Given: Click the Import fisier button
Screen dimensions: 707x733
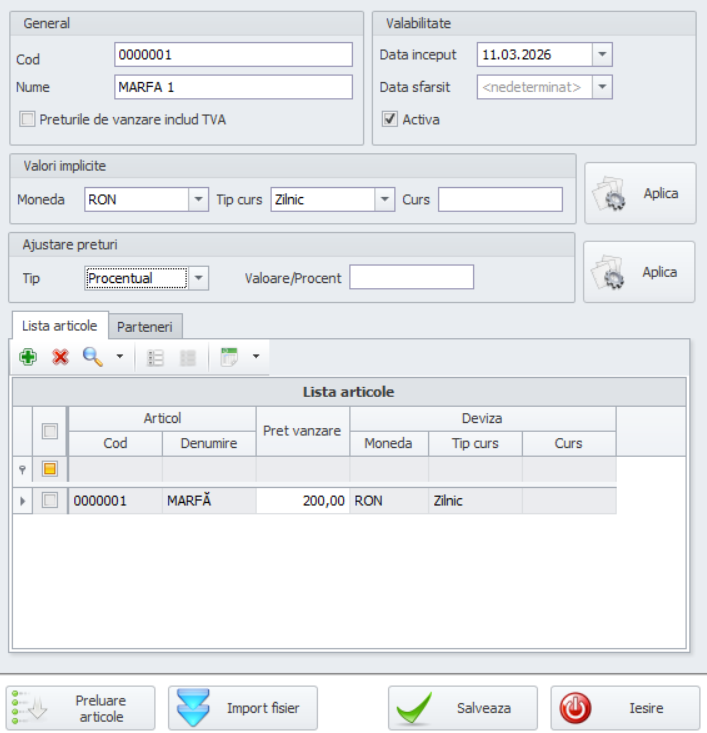Looking at the screenshot, I should (x=242, y=708).
